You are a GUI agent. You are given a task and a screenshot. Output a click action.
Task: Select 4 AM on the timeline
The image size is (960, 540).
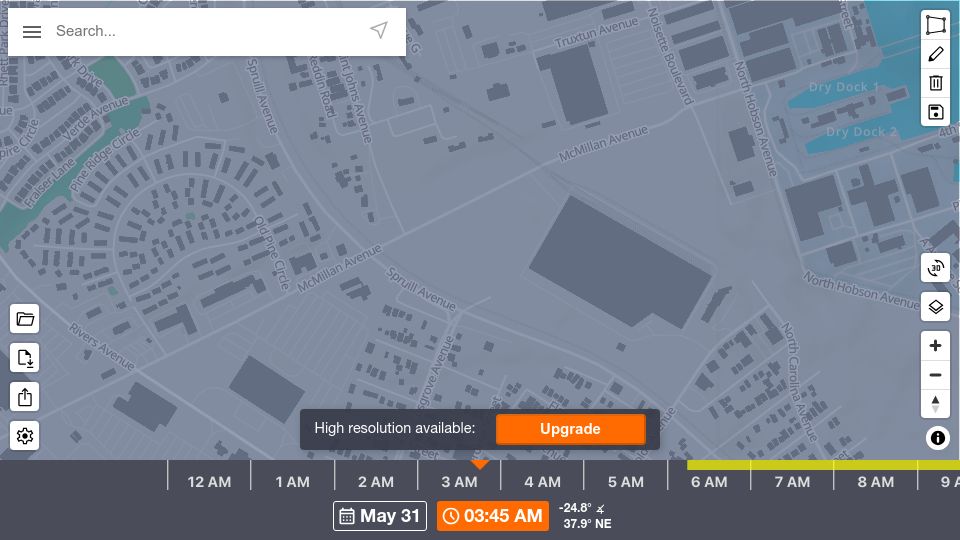[542, 482]
